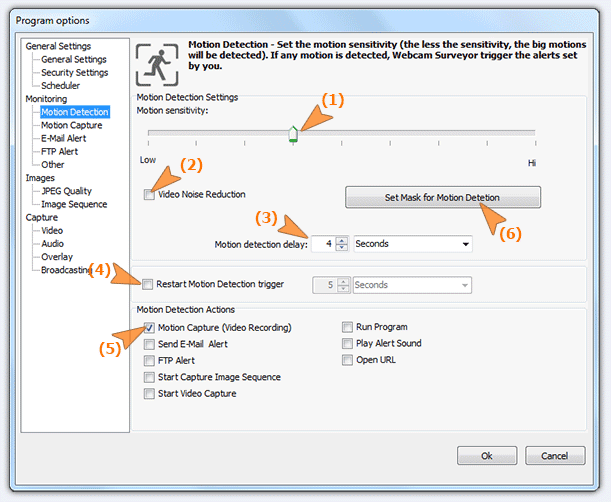Enable Video Noise Reduction checkbox

(x=149, y=194)
